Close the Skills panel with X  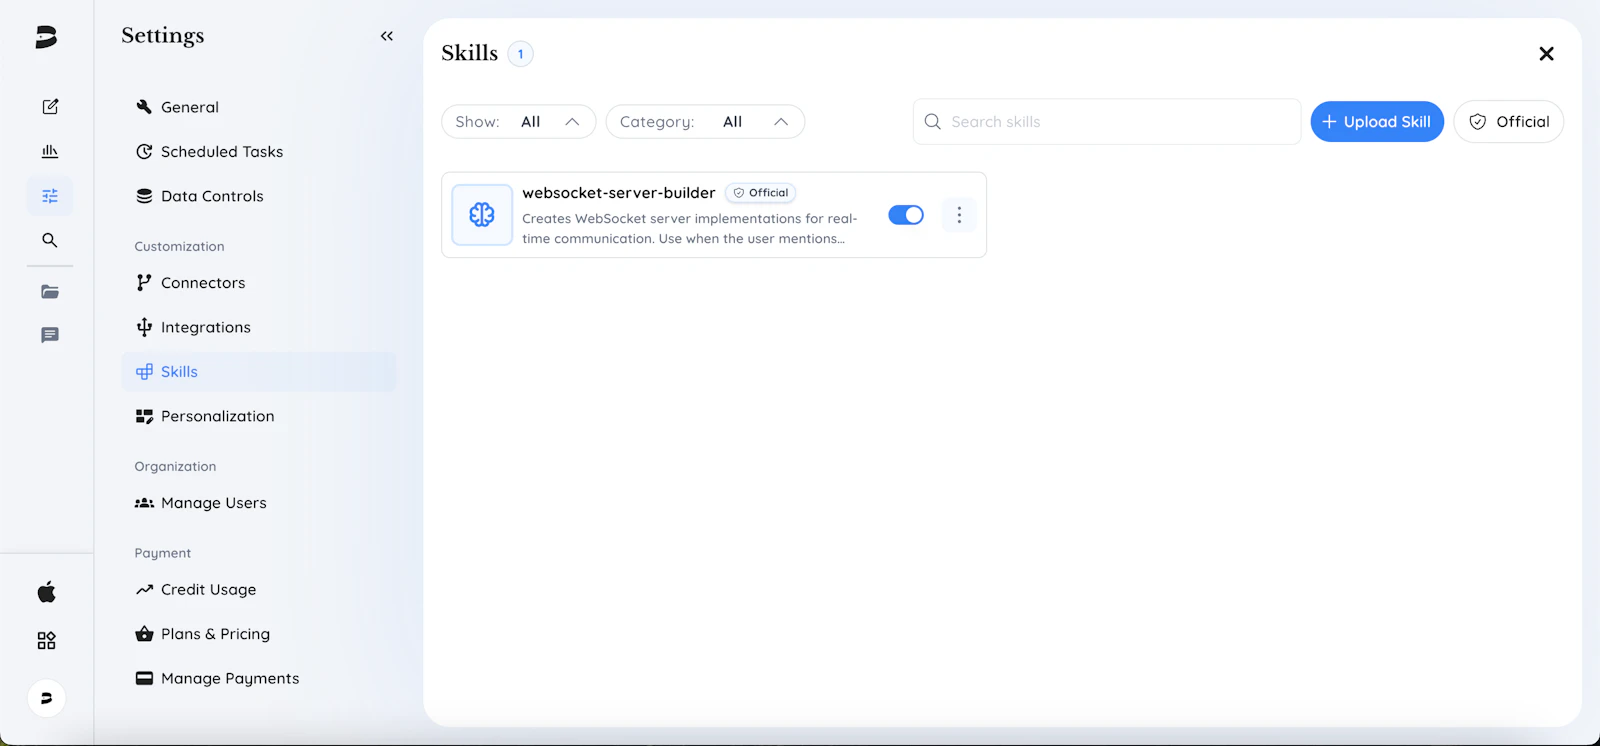pyautogui.click(x=1546, y=54)
